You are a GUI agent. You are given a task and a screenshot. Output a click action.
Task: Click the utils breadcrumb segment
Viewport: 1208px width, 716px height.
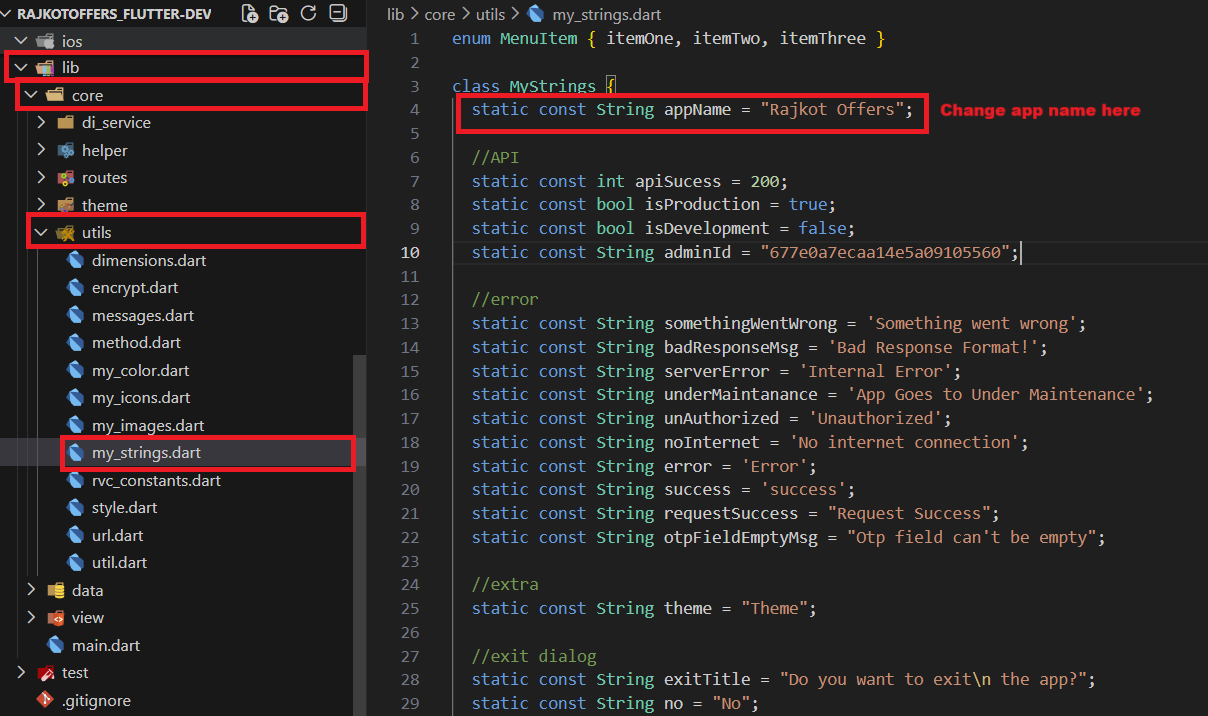point(493,15)
